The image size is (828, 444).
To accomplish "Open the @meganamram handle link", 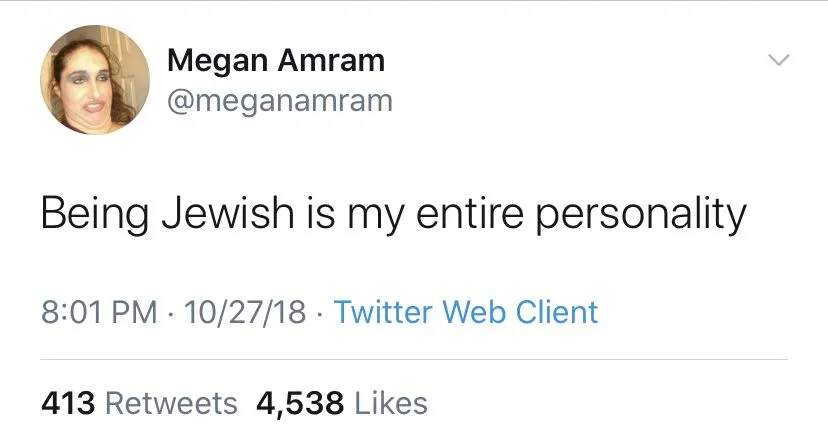I will [279, 101].
